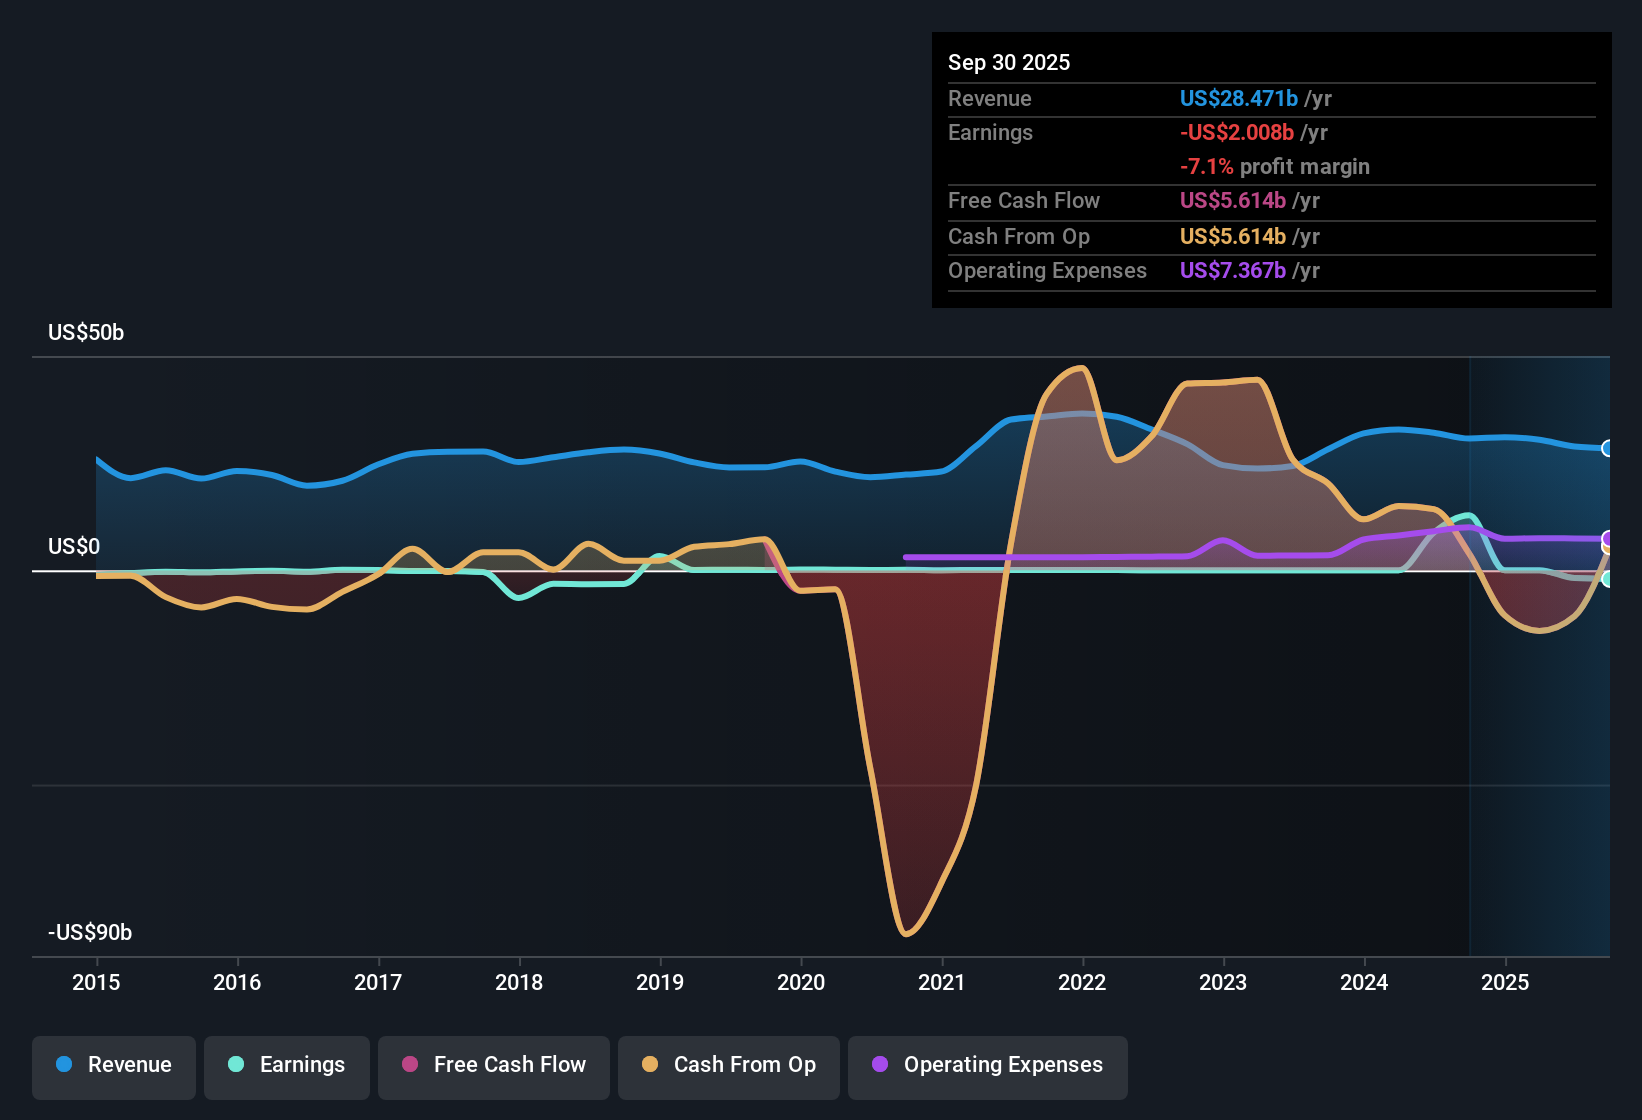Click the orange Cash From Op color swatch

[x=648, y=1065]
